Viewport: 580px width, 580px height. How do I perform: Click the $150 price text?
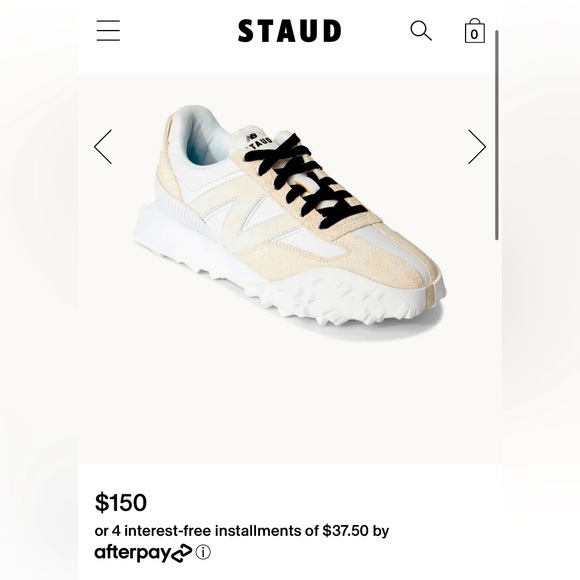pyautogui.click(x=121, y=502)
